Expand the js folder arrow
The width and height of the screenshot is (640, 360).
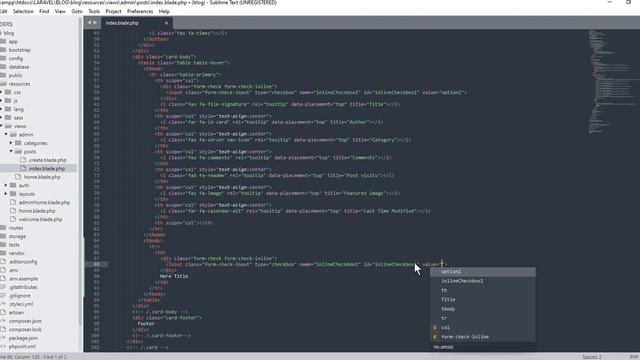click(x=1, y=100)
